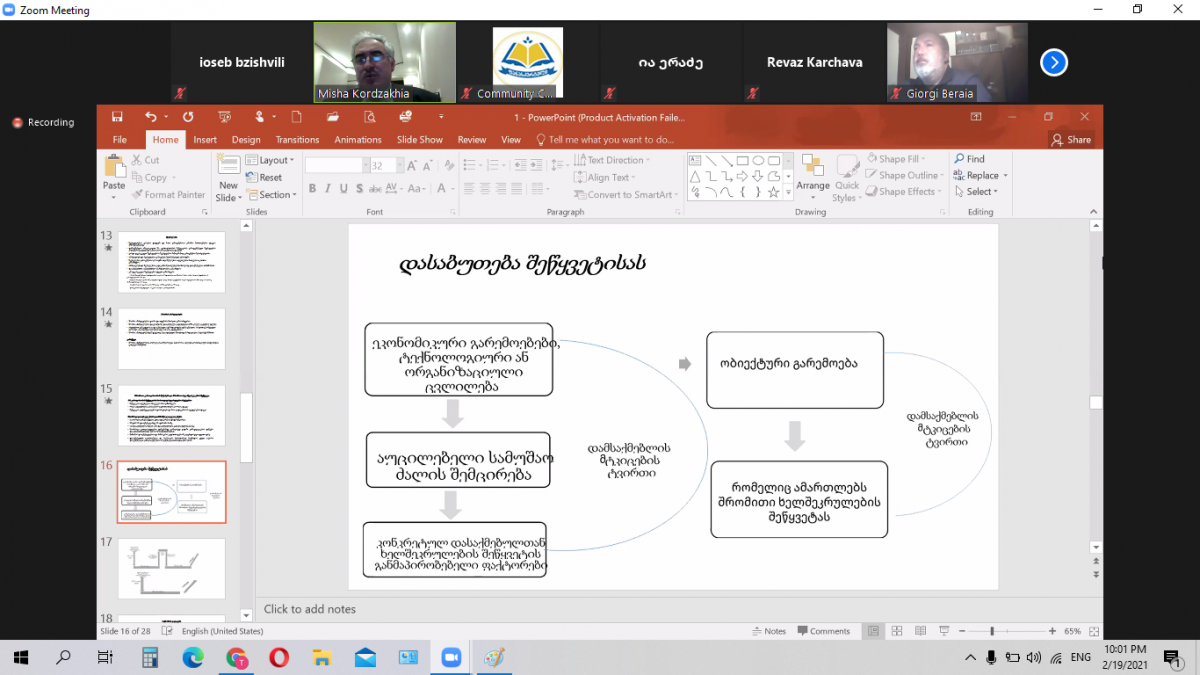Switch to Reading View

(920, 631)
